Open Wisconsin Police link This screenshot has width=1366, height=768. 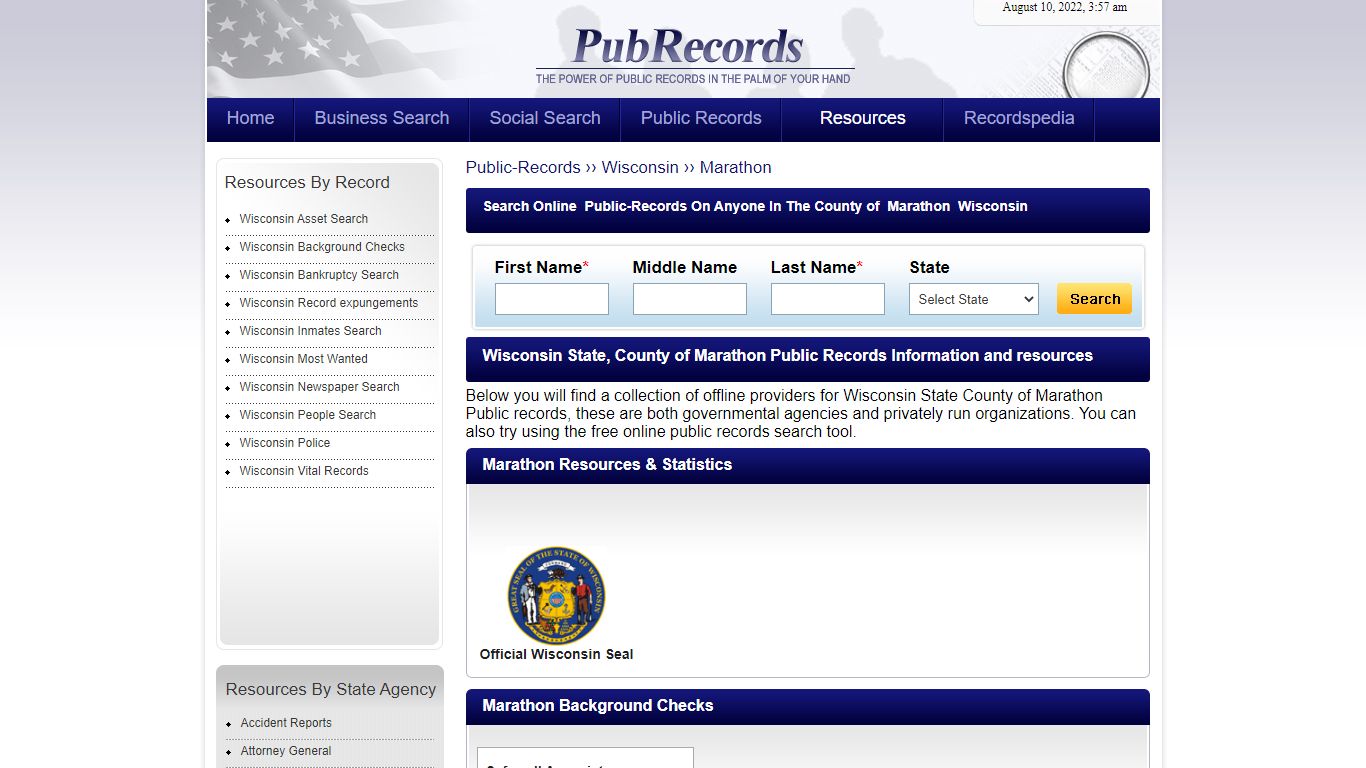pyautogui.click(x=285, y=443)
